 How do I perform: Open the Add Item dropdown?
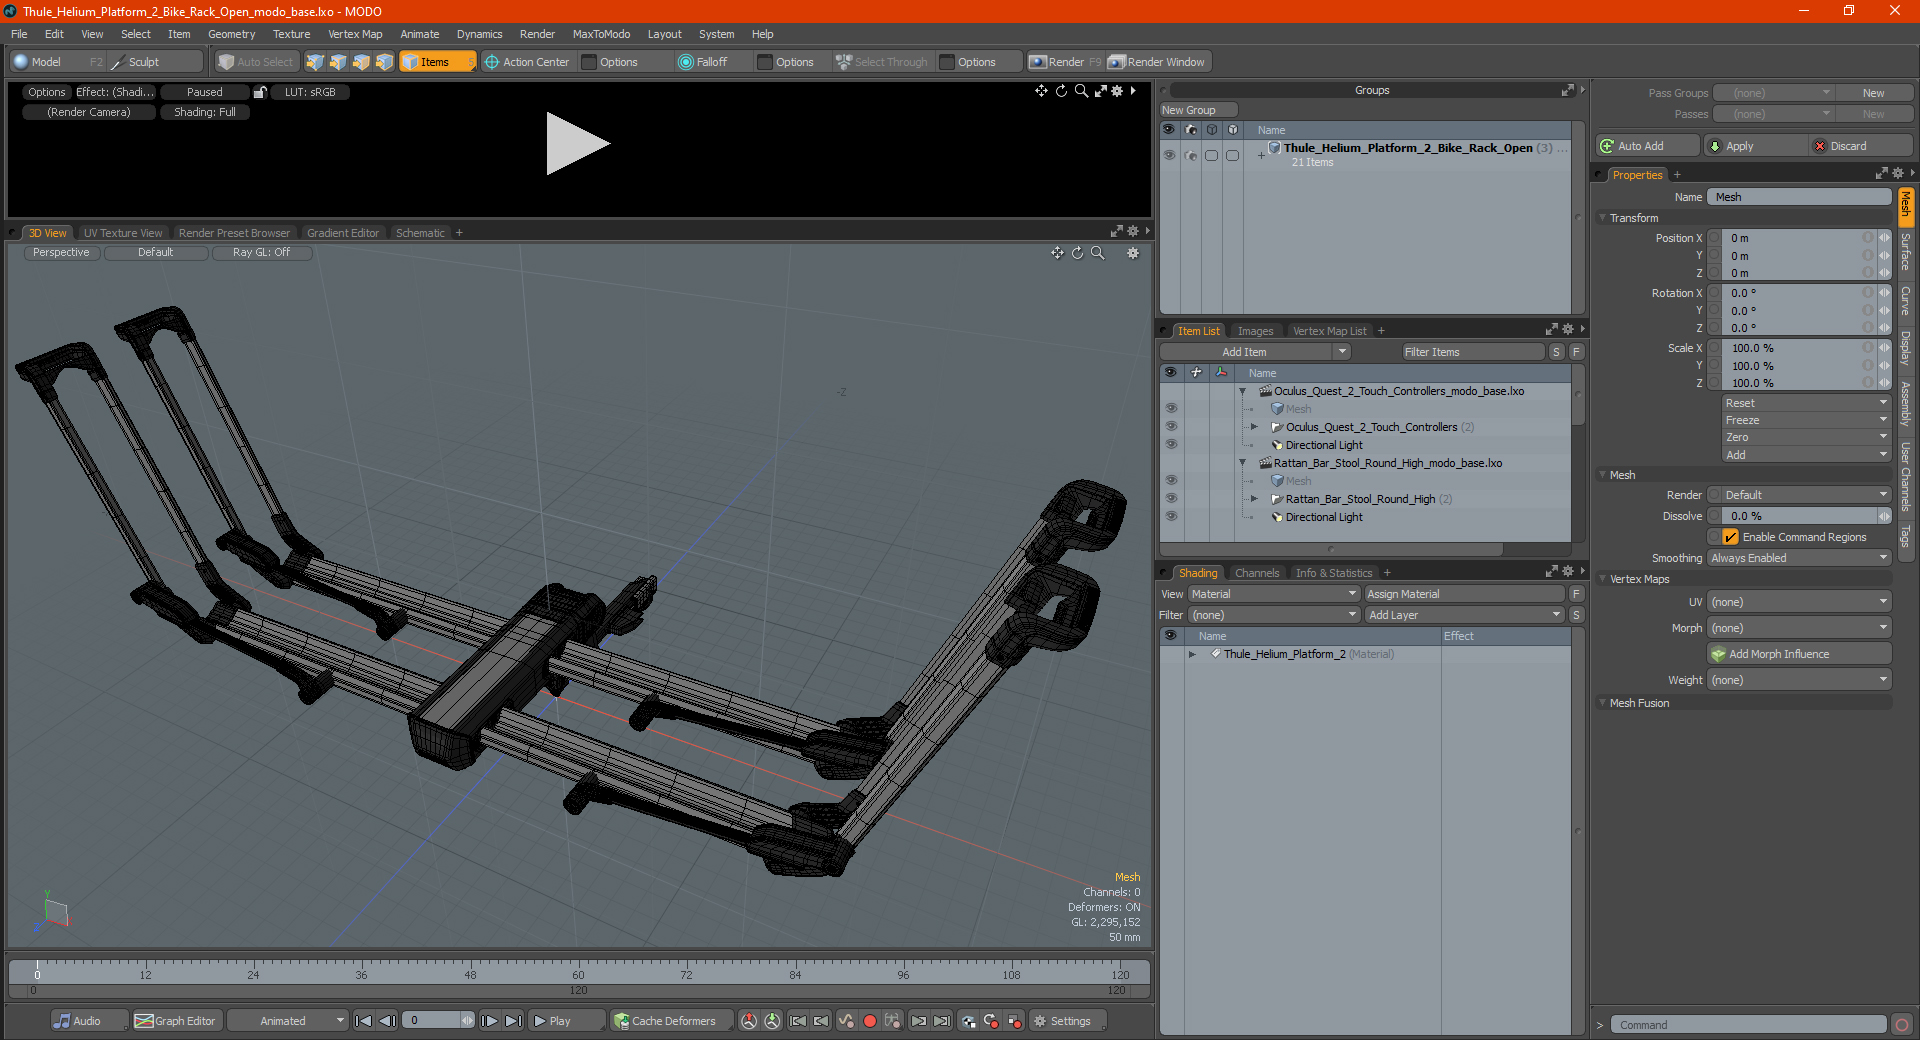point(1256,352)
